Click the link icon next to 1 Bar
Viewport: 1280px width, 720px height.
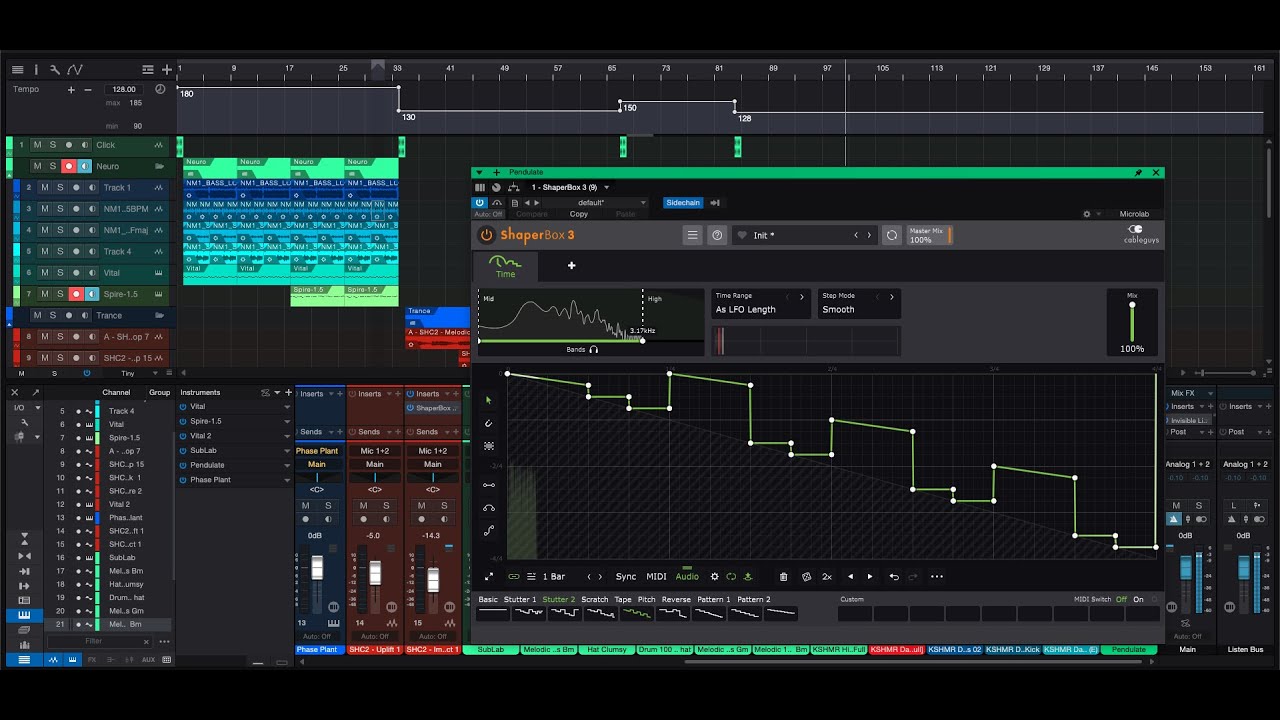[x=514, y=576]
